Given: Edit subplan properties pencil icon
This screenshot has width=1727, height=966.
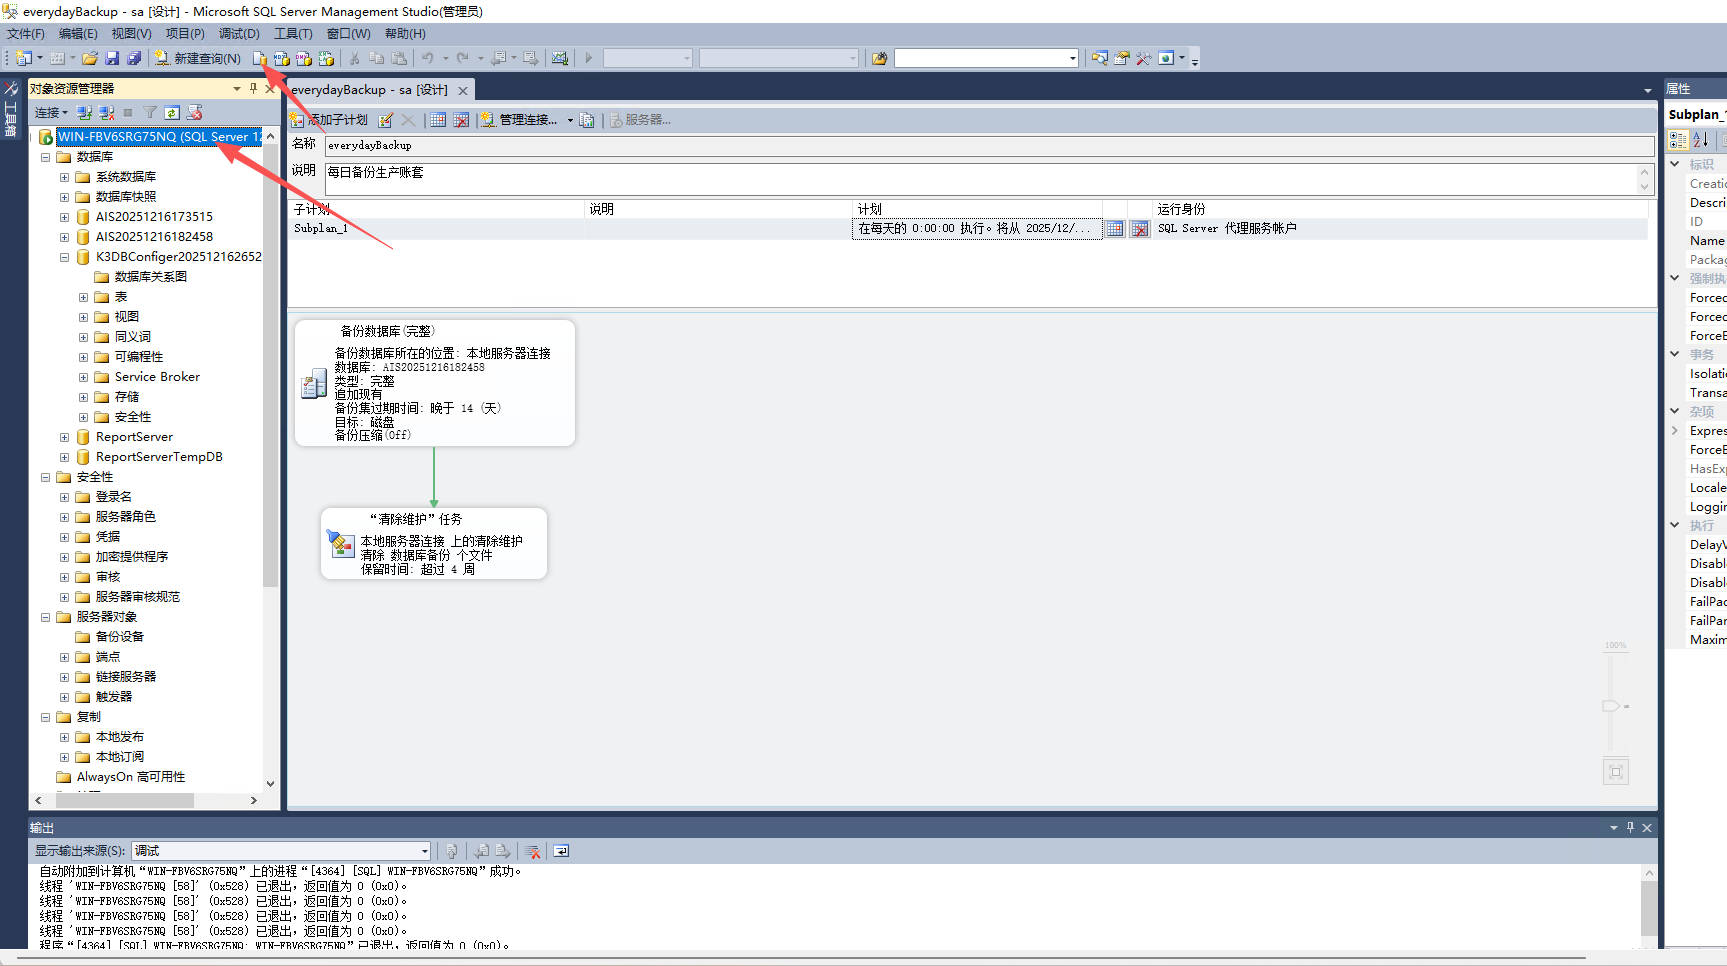Looking at the screenshot, I should pyautogui.click(x=386, y=120).
